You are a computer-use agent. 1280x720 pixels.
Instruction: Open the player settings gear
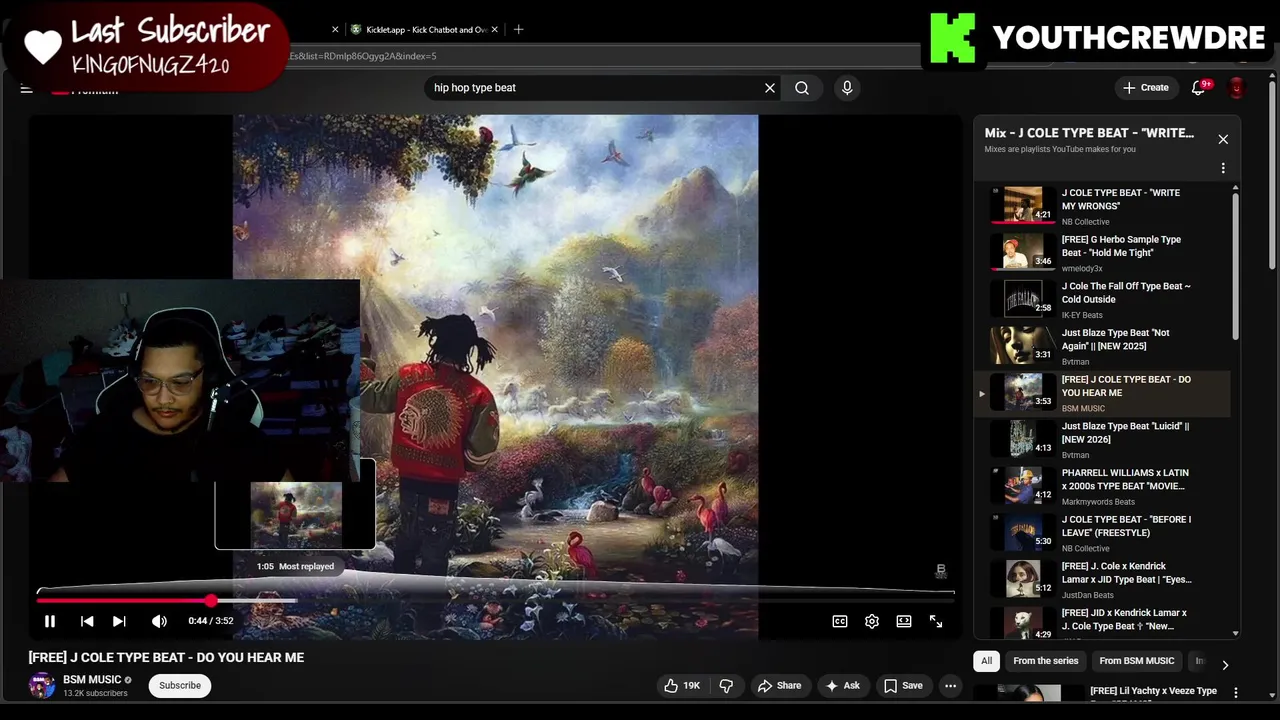click(x=872, y=621)
